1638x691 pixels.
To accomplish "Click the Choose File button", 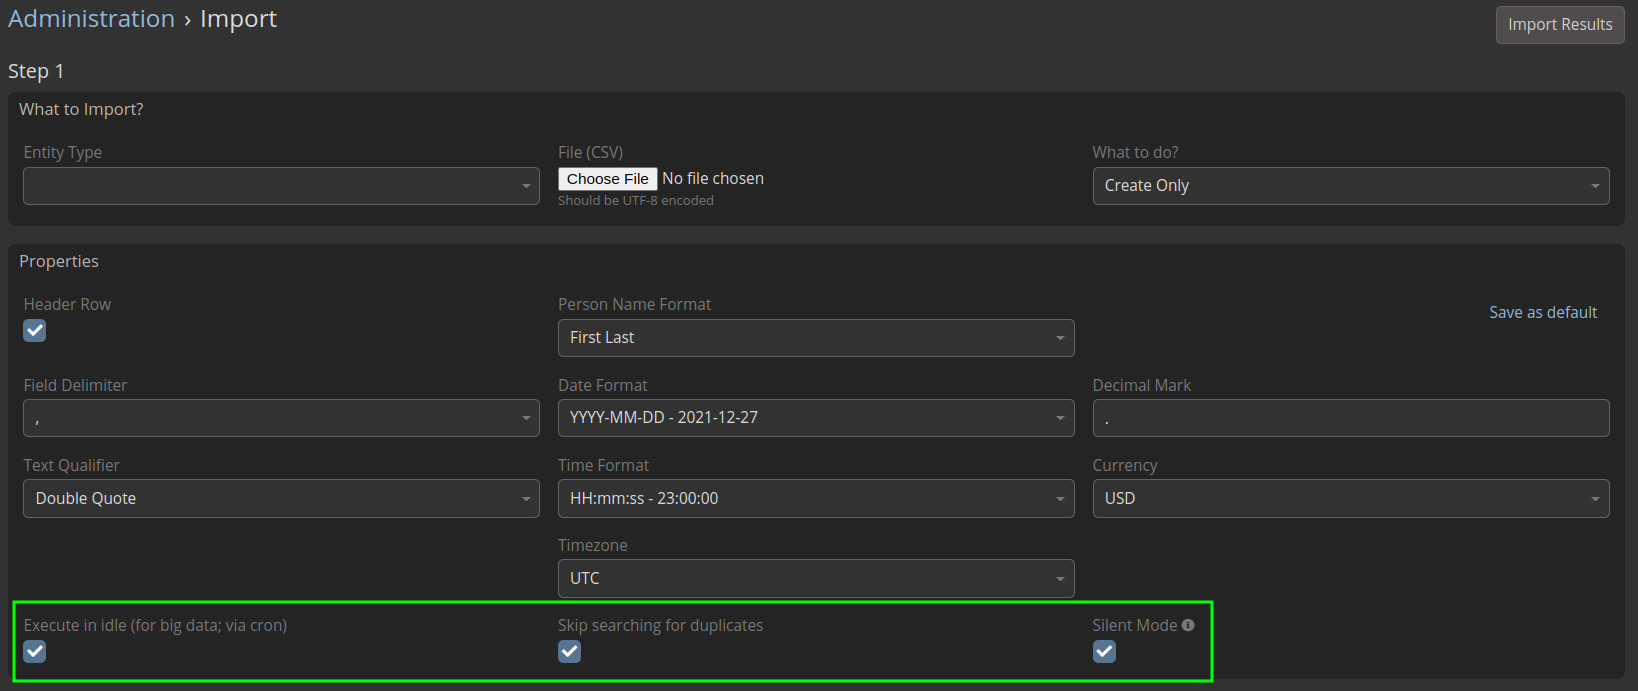I will coord(608,179).
